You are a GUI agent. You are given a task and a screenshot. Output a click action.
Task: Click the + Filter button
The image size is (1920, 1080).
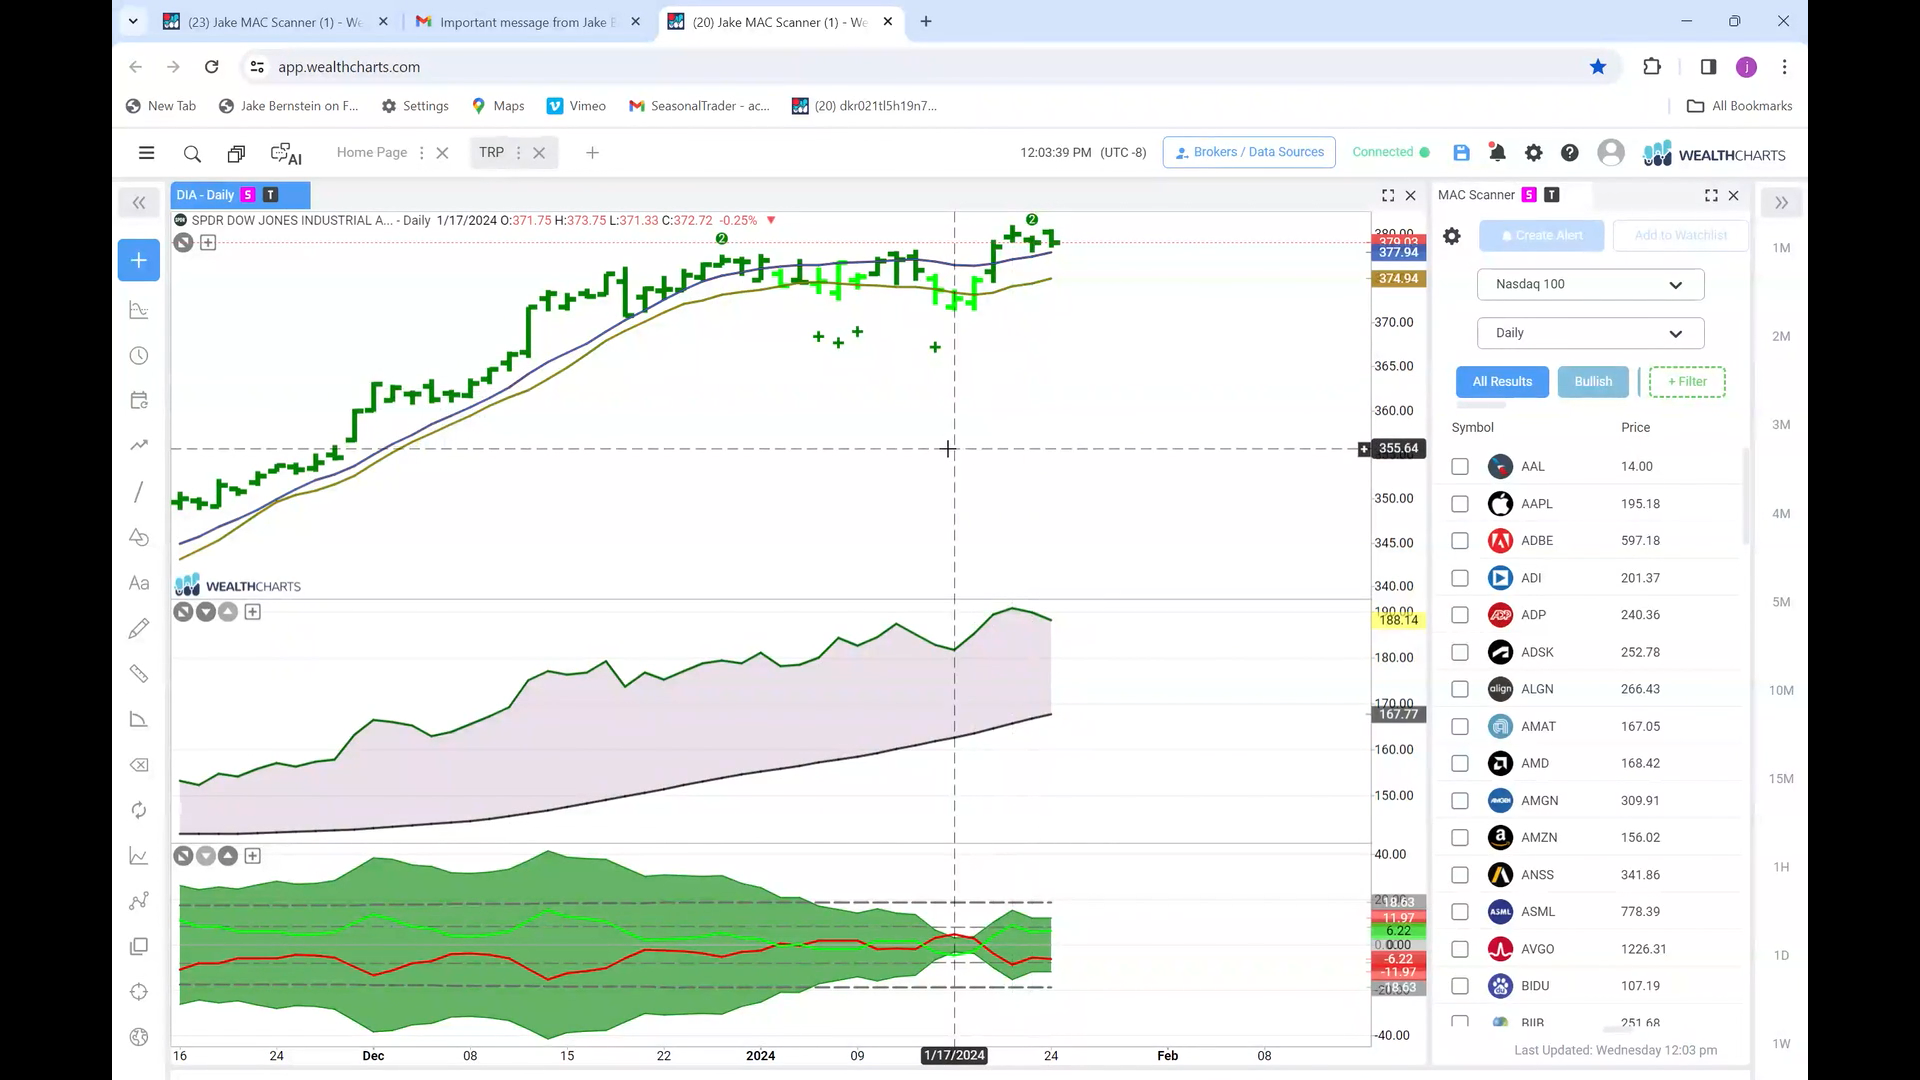tap(1687, 382)
